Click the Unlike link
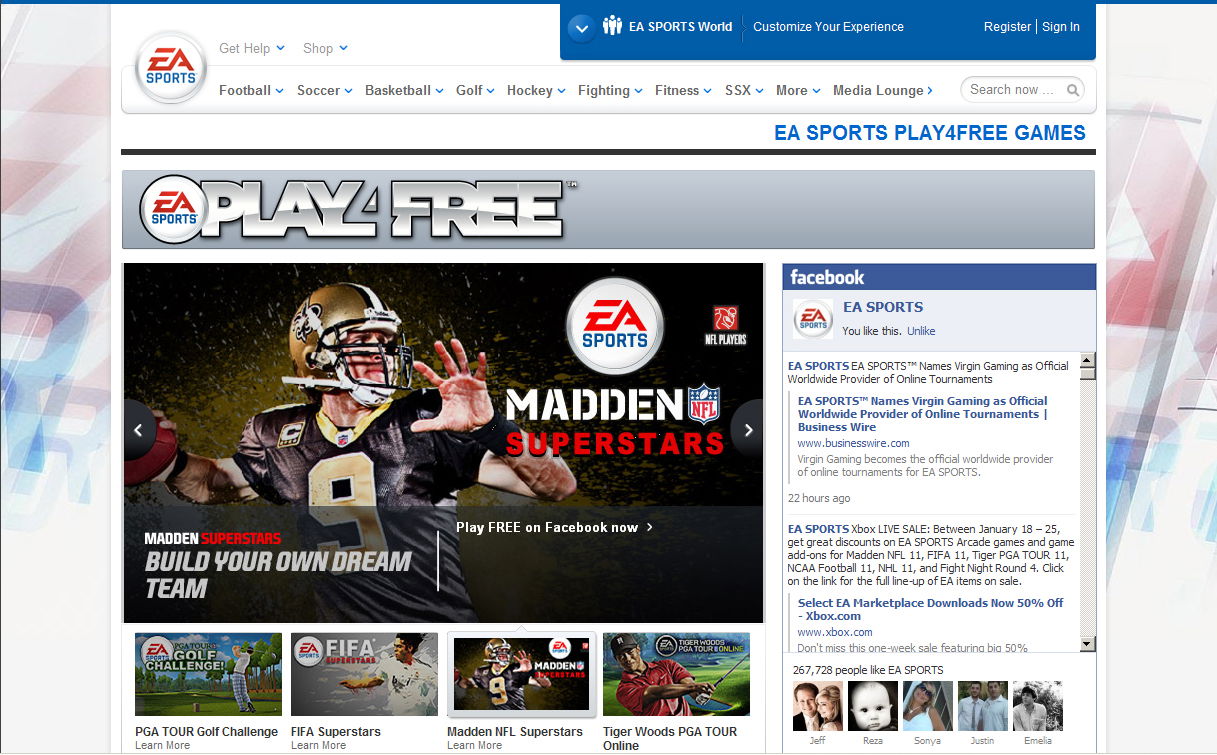 click(x=921, y=331)
